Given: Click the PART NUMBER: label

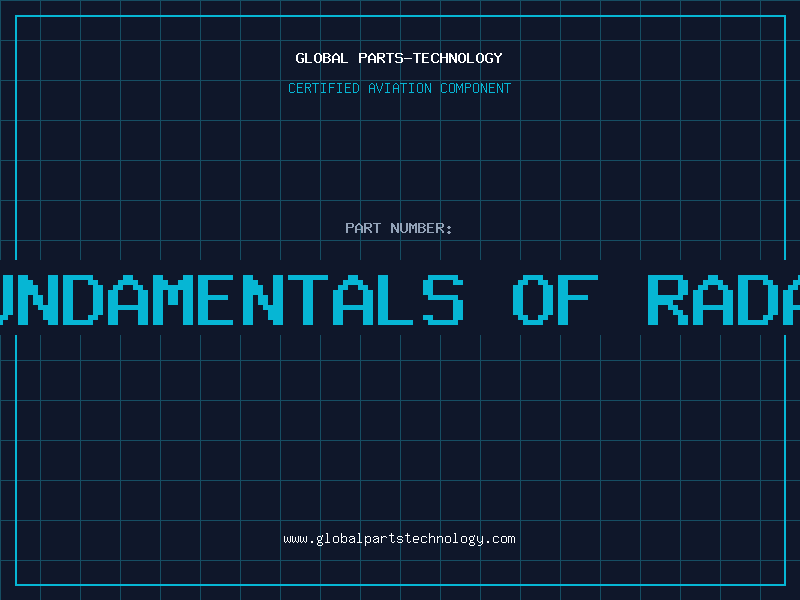Looking at the screenshot, I should pyautogui.click(x=399, y=228).
